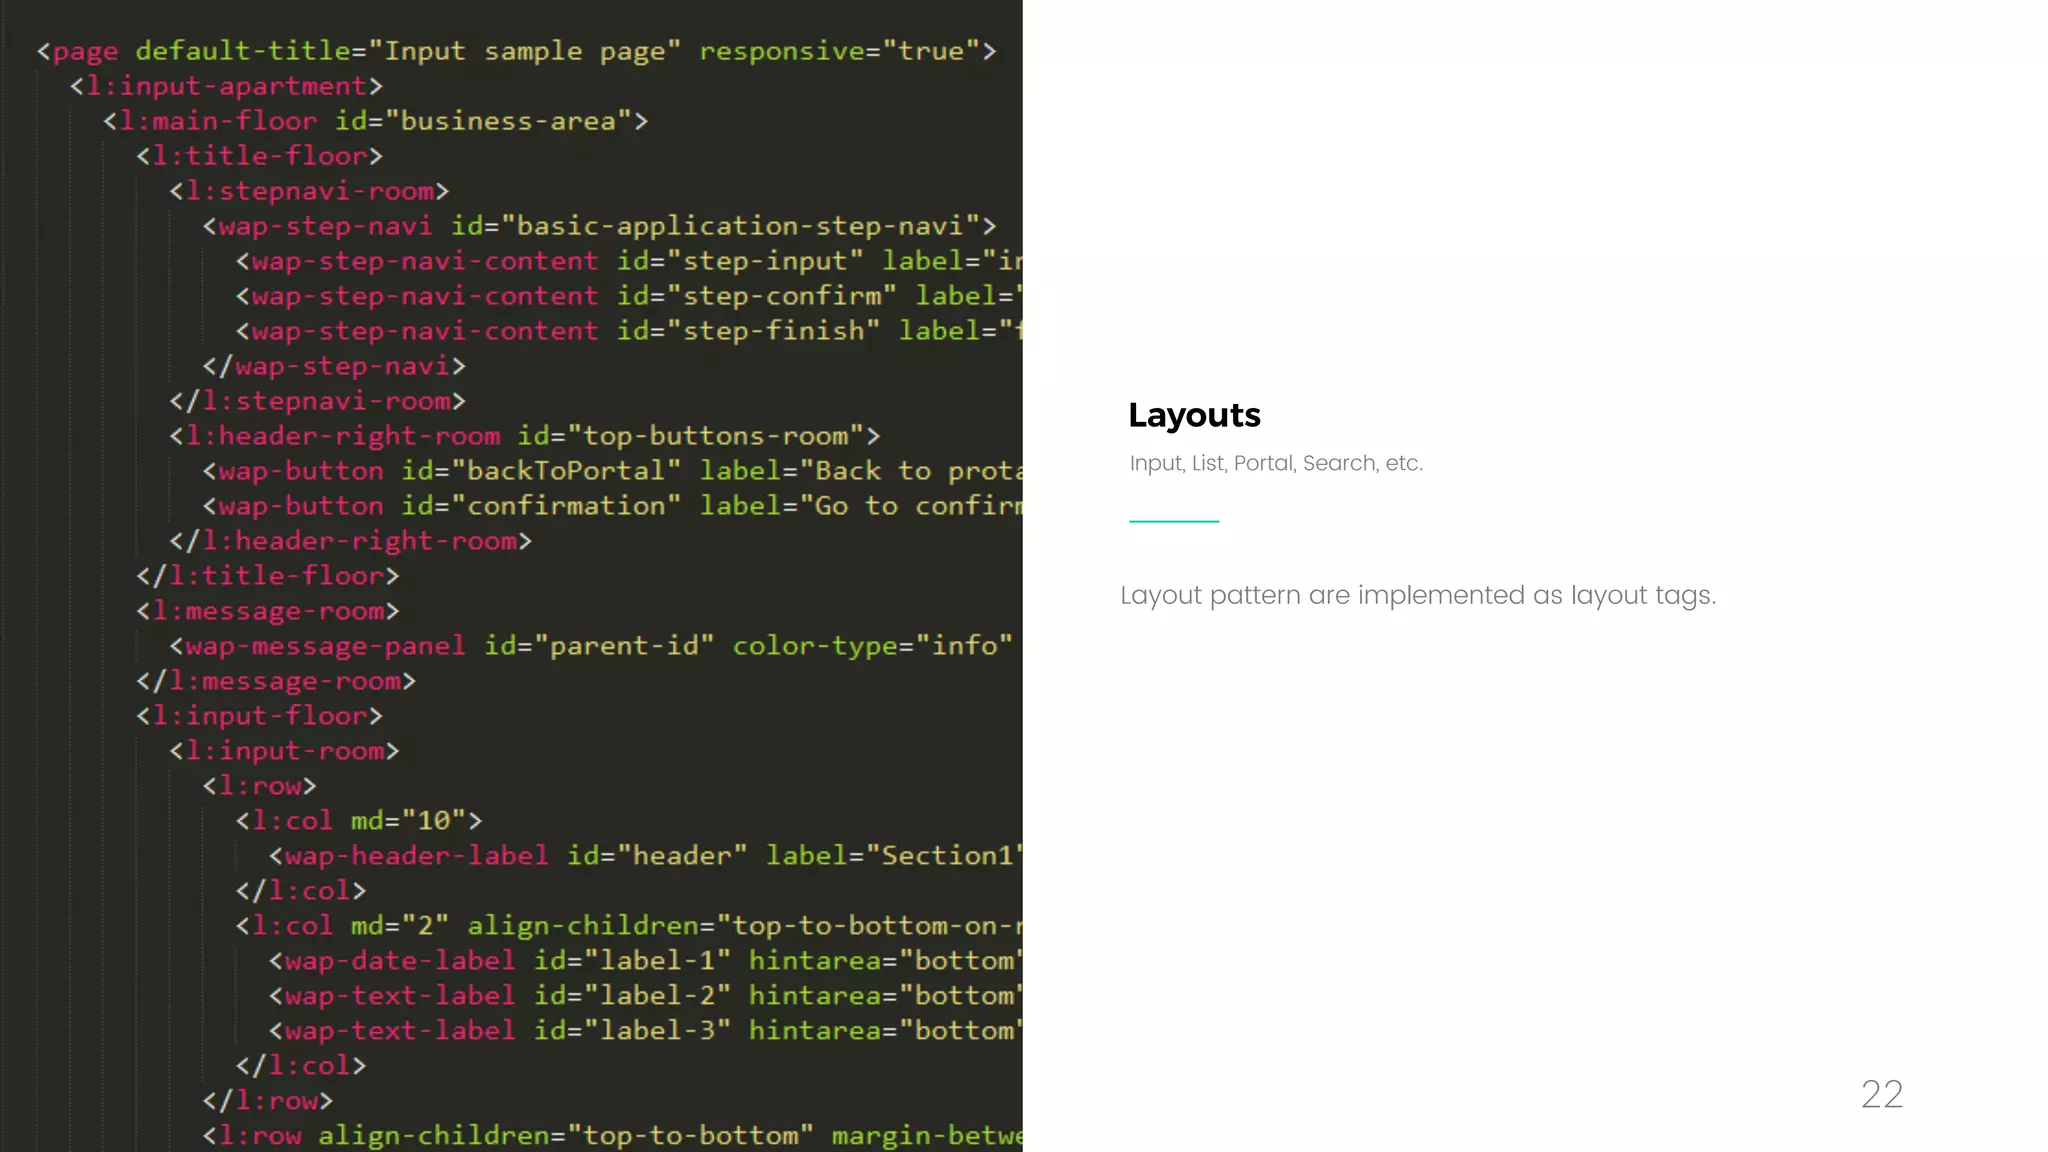Click the closing l:title-floor tag
Viewport: 2048px width, 1152px height.
pyautogui.click(x=268, y=576)
